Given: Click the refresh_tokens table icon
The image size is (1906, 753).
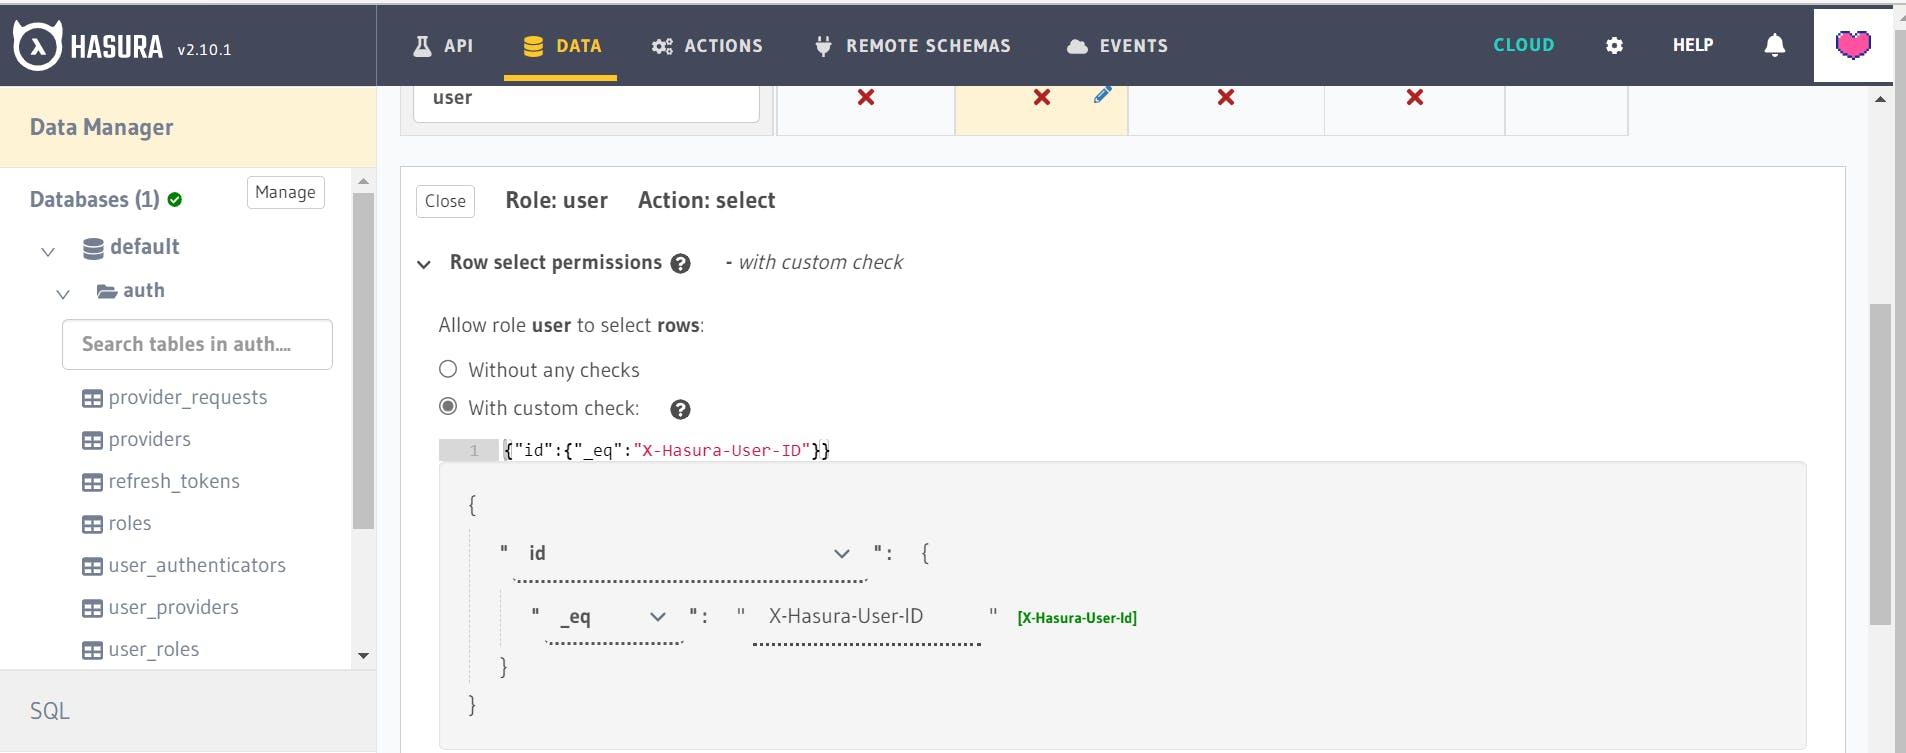Looking at the screenshot, I should click(x=92, y=482).
